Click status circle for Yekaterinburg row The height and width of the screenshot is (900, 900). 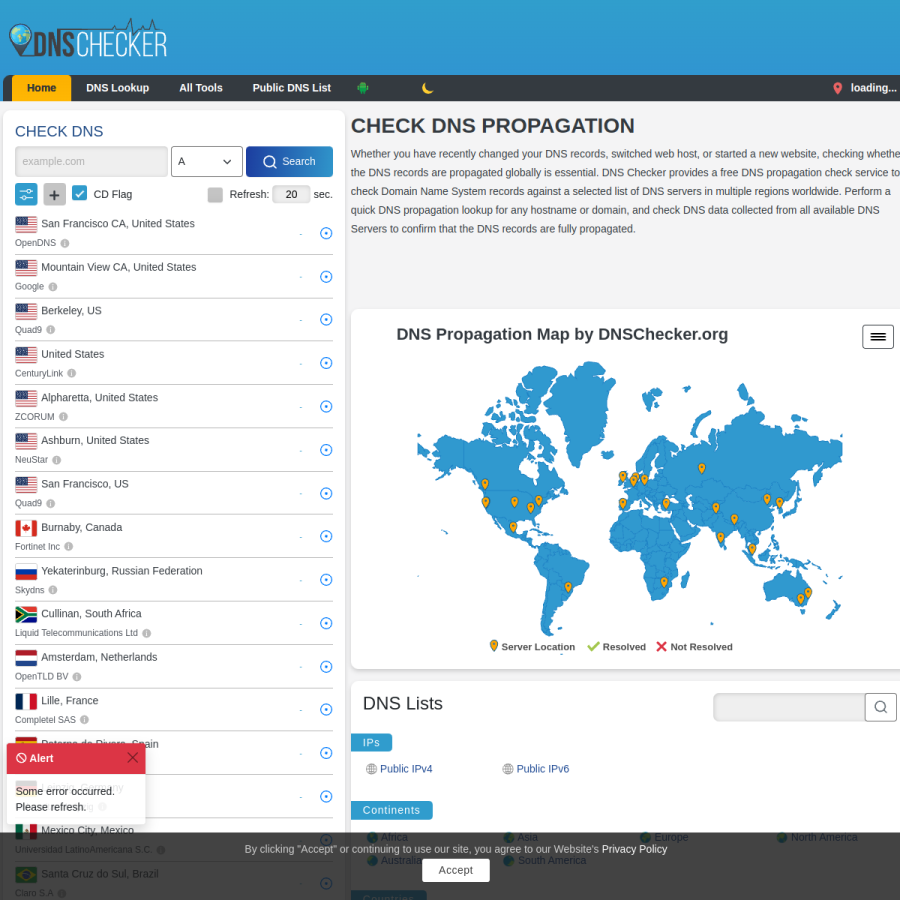[x=326, y=580]
